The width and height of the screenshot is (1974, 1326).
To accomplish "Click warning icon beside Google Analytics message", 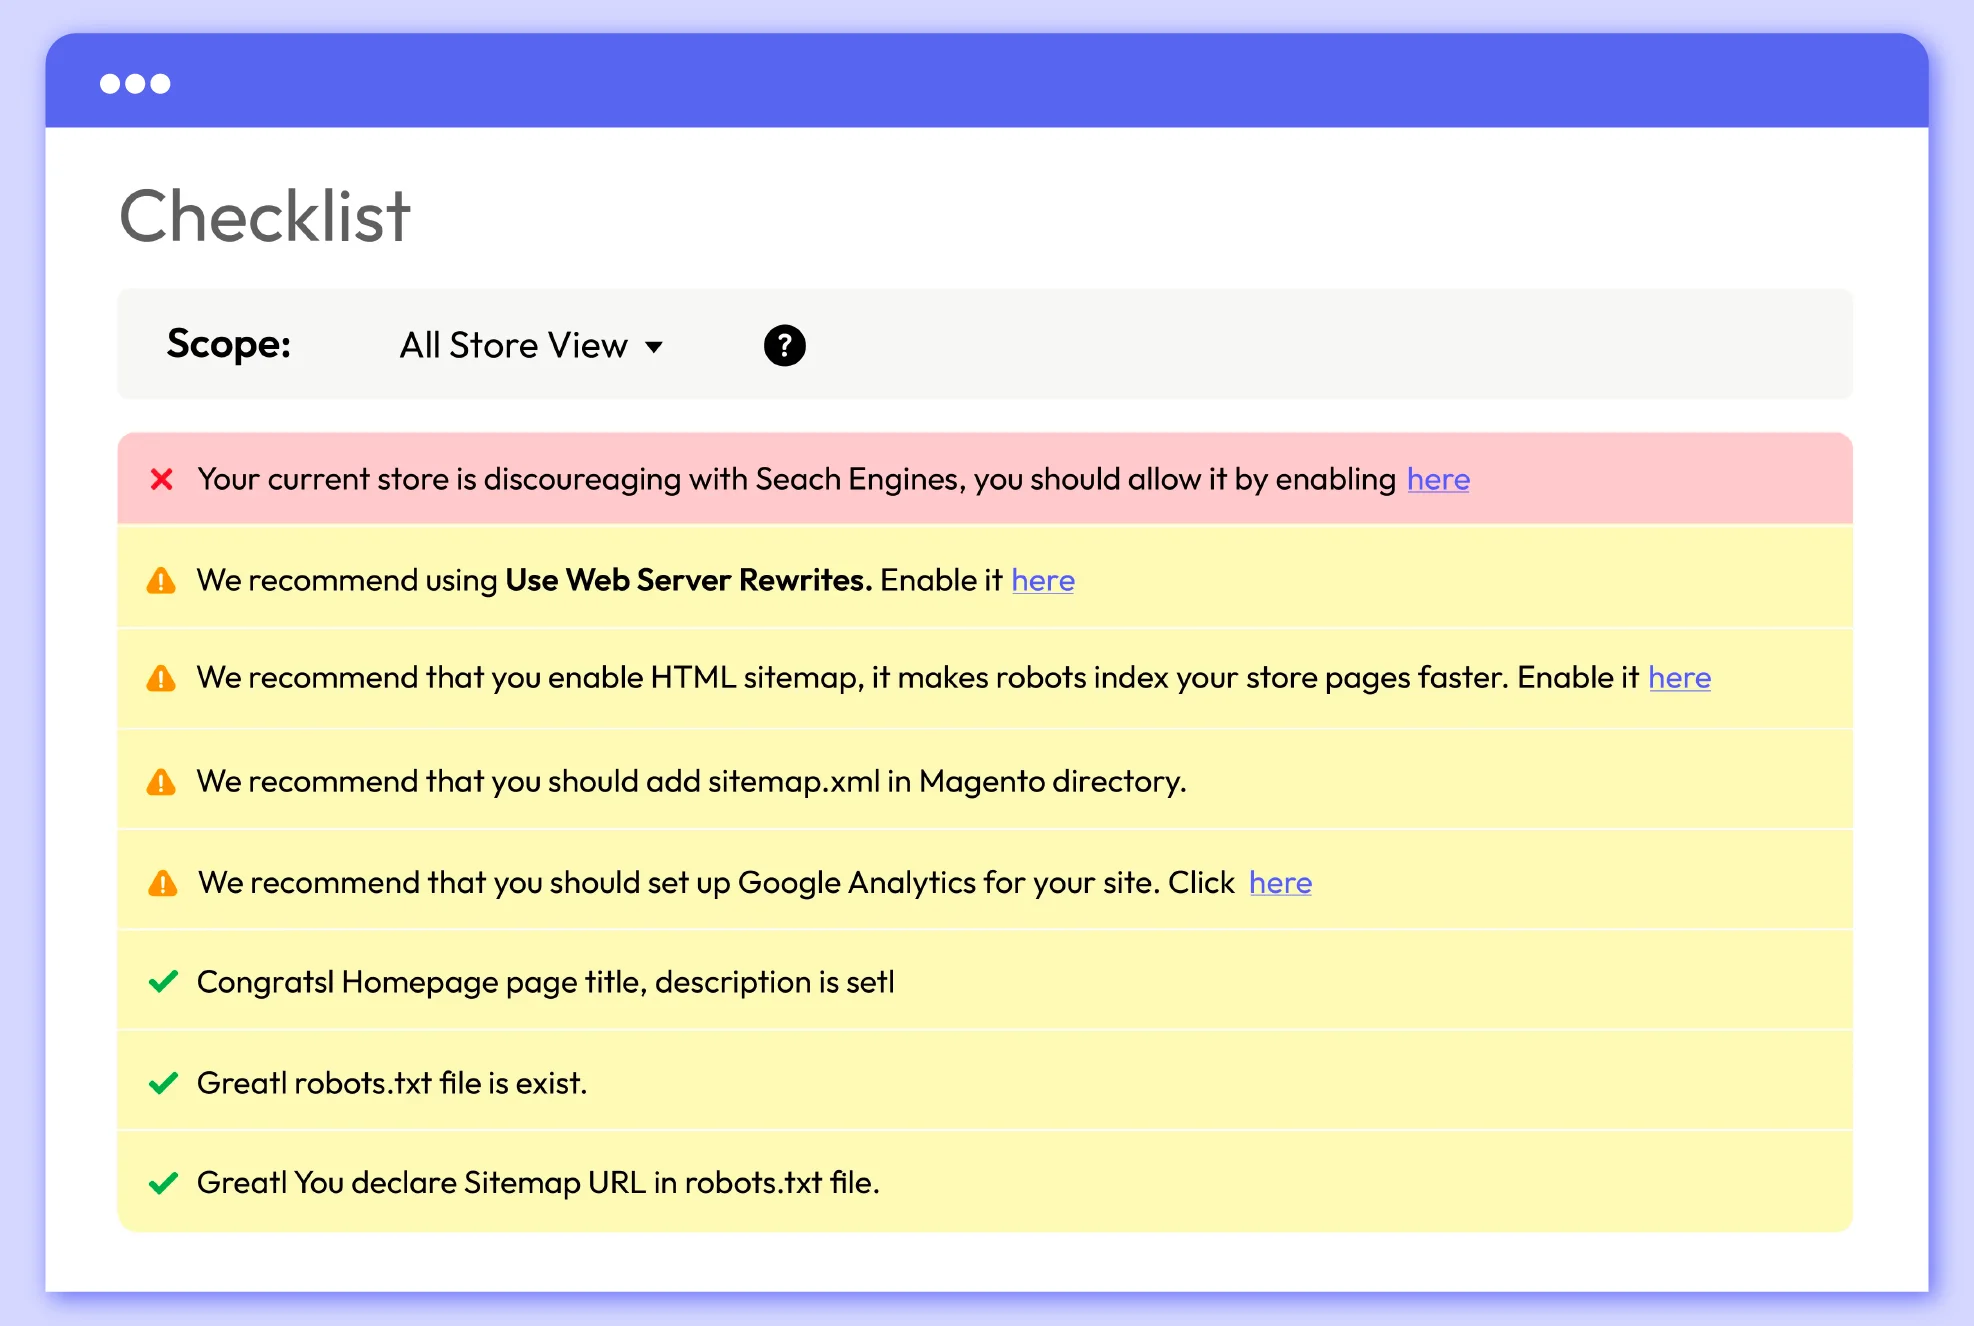I will 162,884.
